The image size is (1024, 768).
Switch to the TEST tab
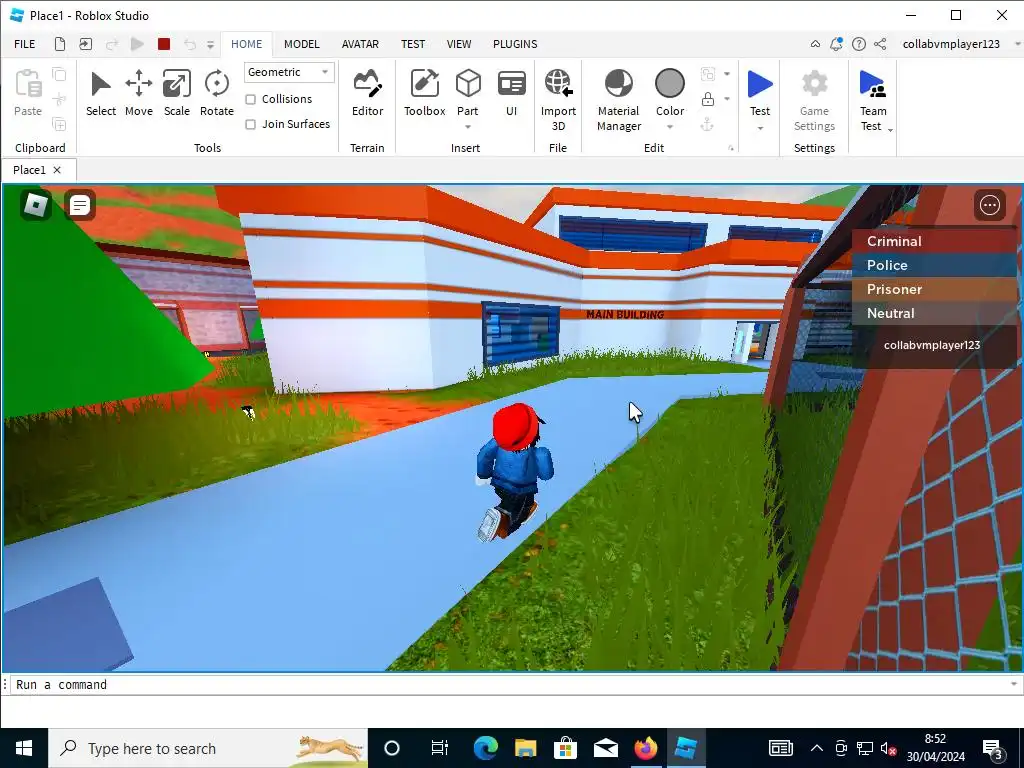413,44
